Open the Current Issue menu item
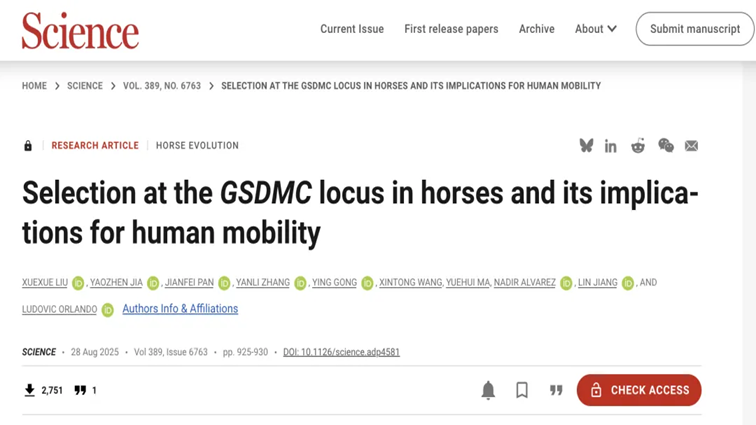Image resolution: width=756 pixels, height=425 pixels. pos(352,29)
